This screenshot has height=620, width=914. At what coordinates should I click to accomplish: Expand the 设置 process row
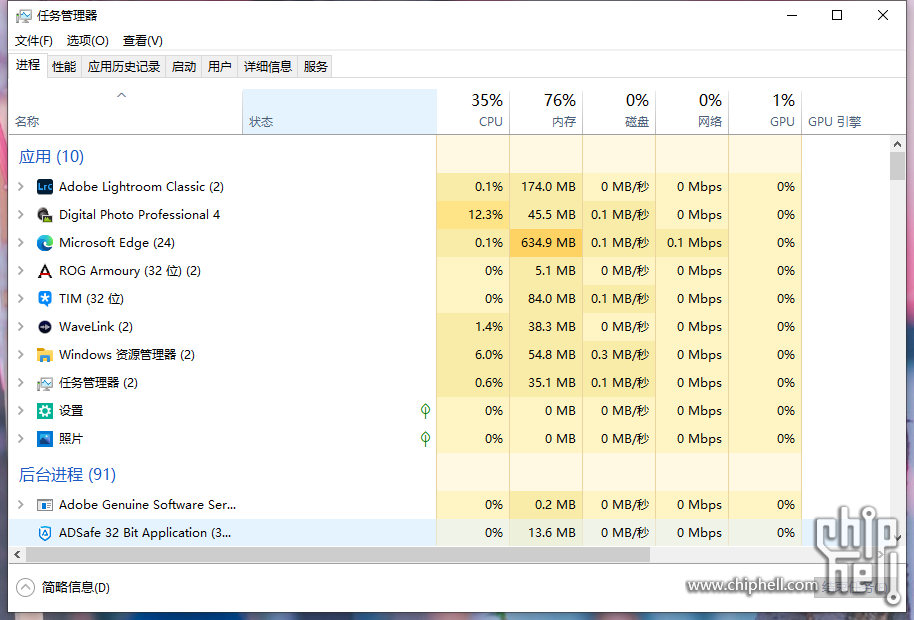(x=21, y=411)
